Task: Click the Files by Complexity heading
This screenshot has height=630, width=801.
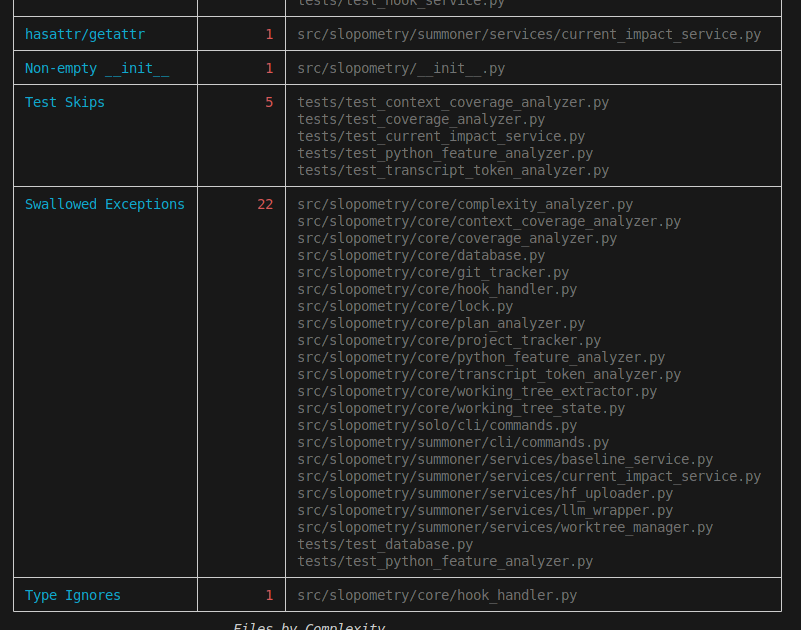Action: [309, 625]
